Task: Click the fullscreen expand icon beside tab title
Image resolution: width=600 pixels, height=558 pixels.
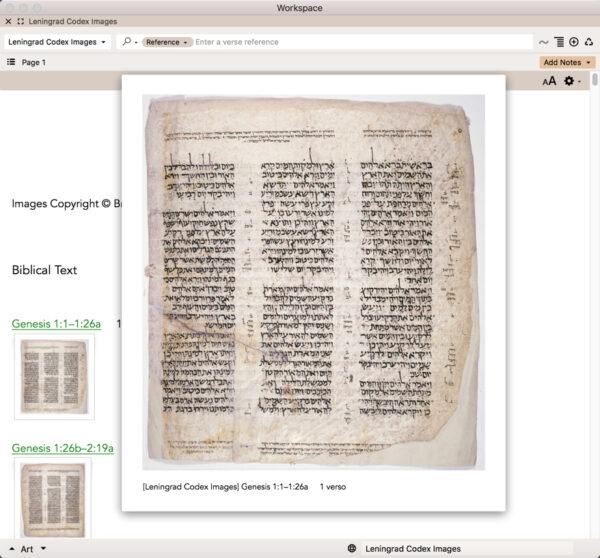Action: click(x=21, y=21)
